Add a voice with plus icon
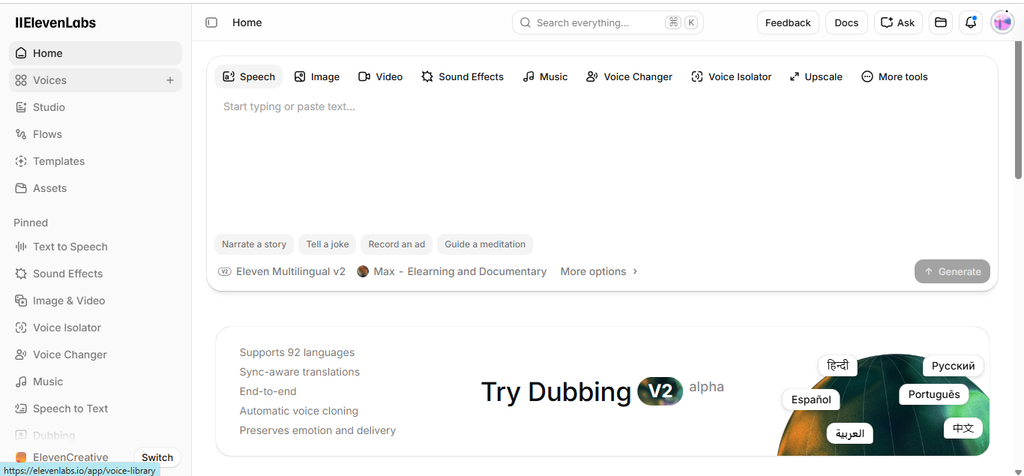This screenshot has height=476, width=1024. click(170, 80)
